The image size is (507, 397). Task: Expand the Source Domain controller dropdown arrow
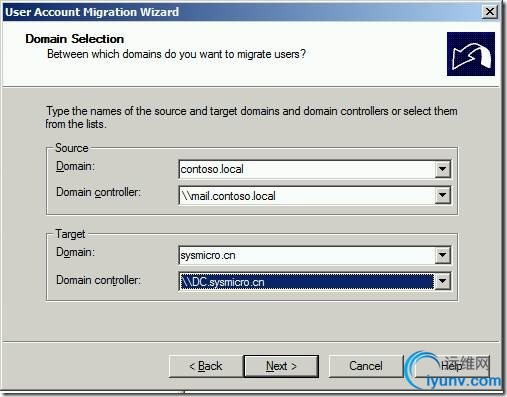pos(443,196)
